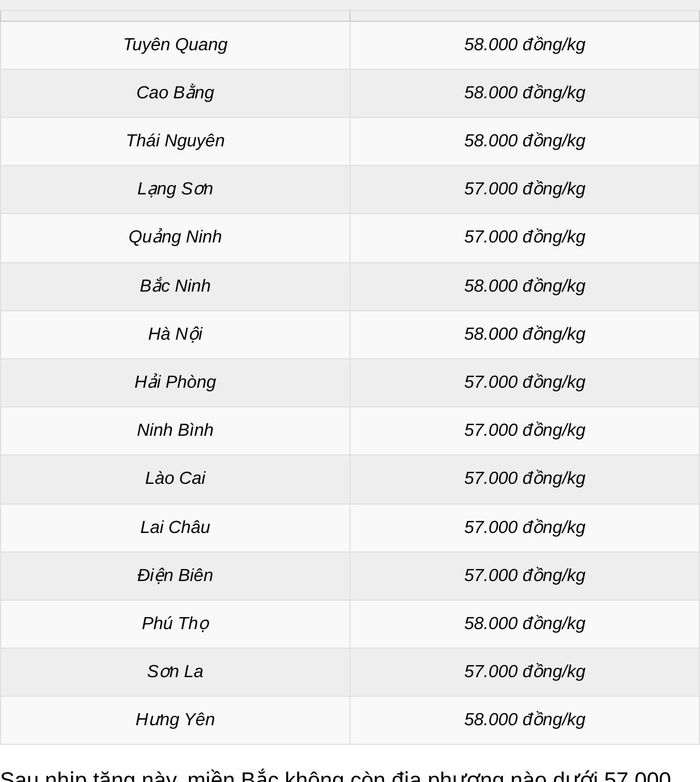Image resolution: width=700 pixels, height=782 pixels.
Task: Select the Lai Châu cell
Action: click(x=175, y=527)
